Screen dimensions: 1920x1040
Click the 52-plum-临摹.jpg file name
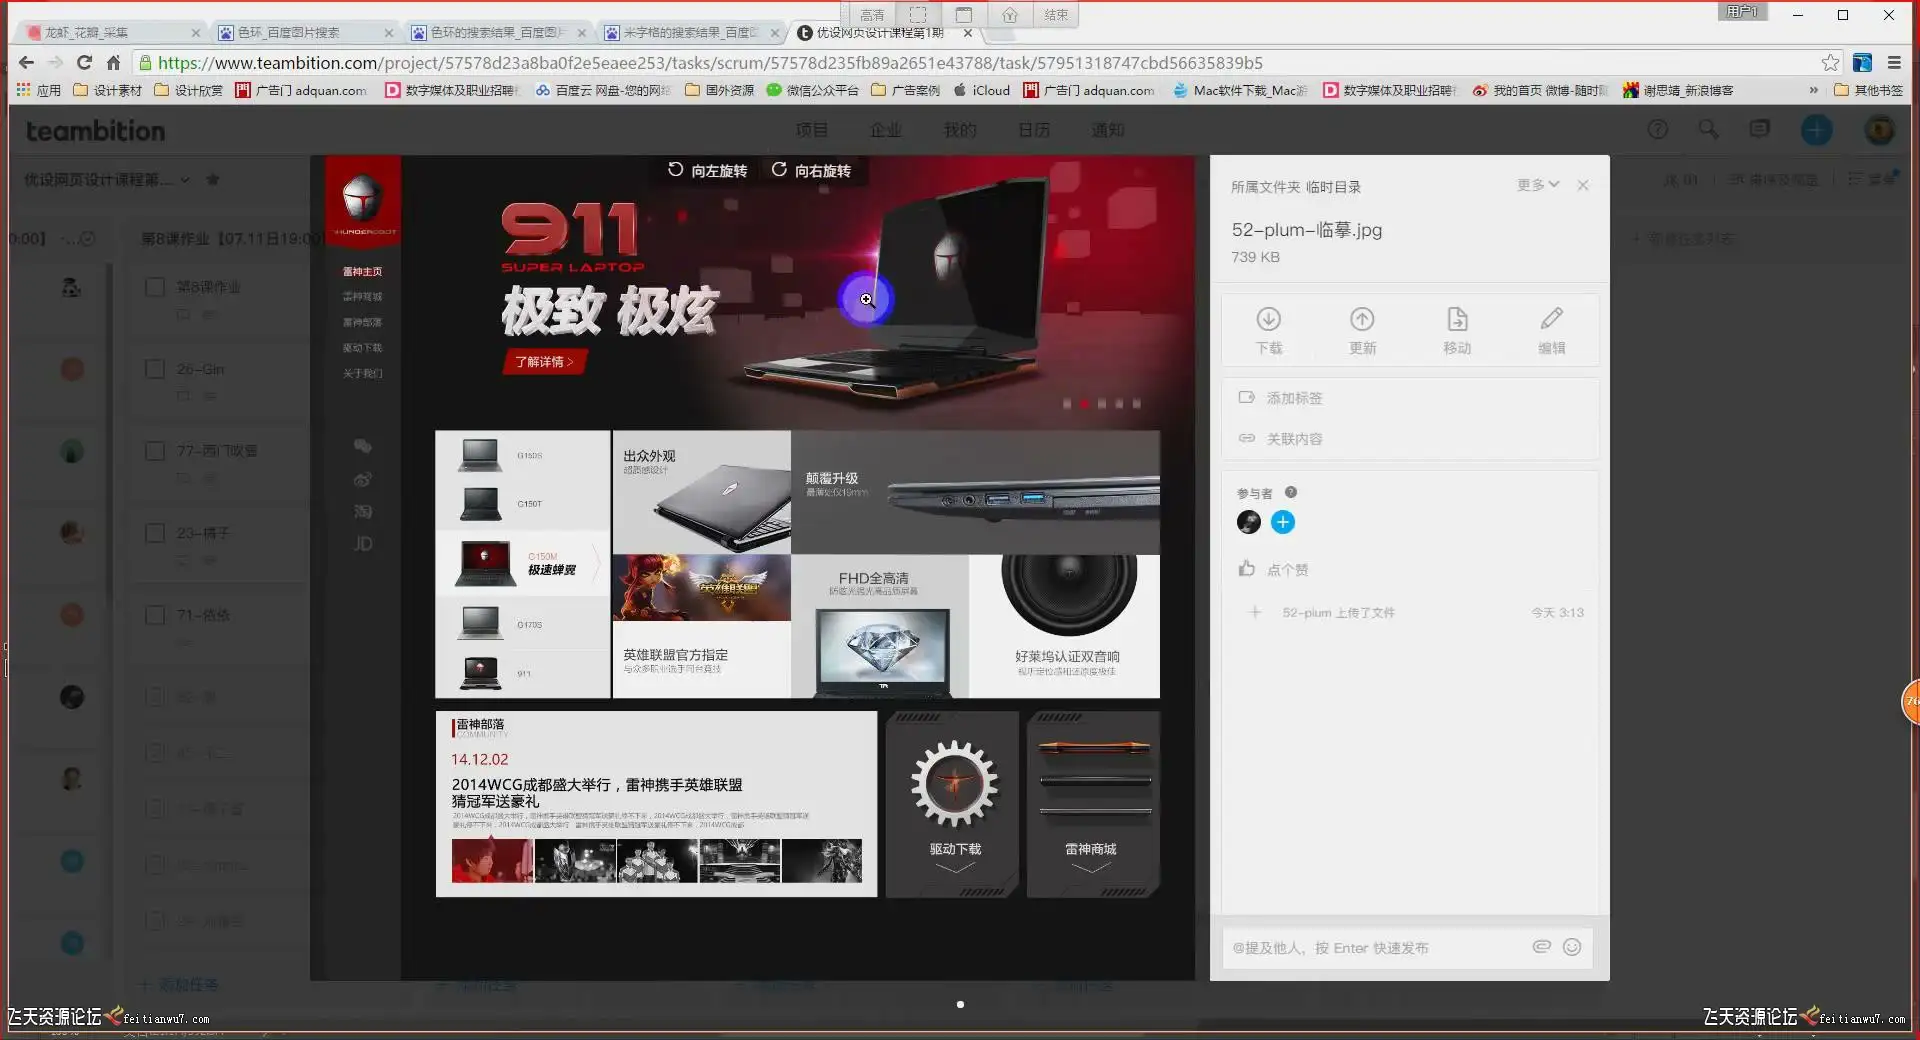point(1307,230)
